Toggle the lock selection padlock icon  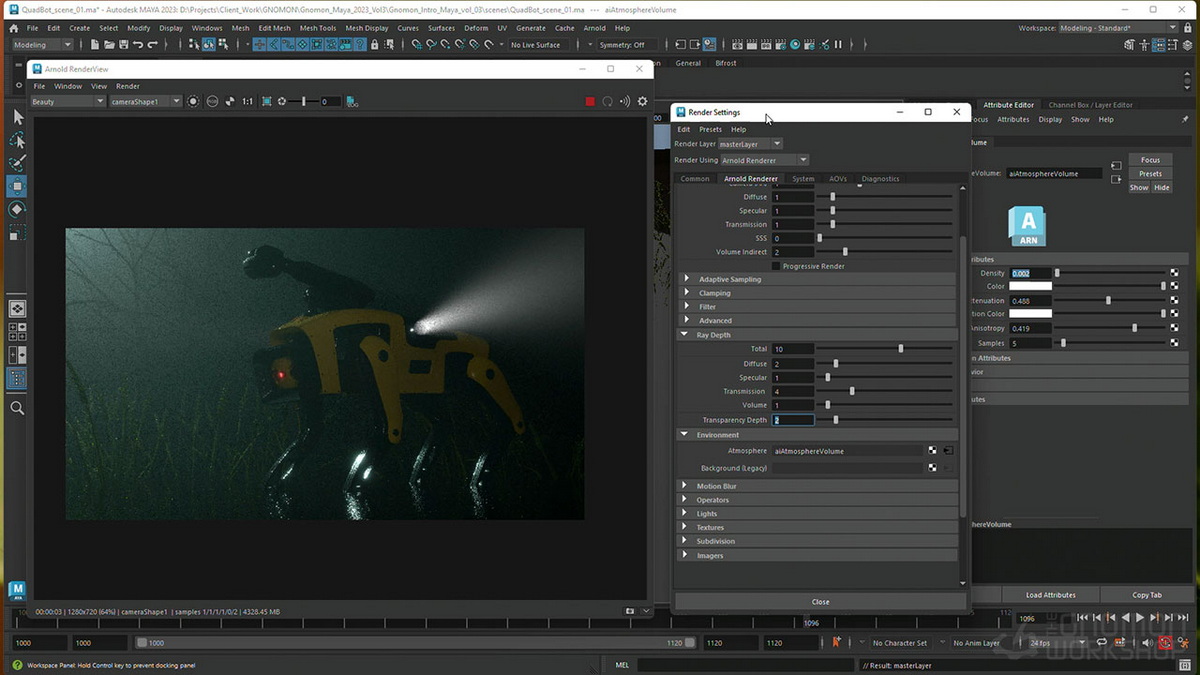(374, 45)
